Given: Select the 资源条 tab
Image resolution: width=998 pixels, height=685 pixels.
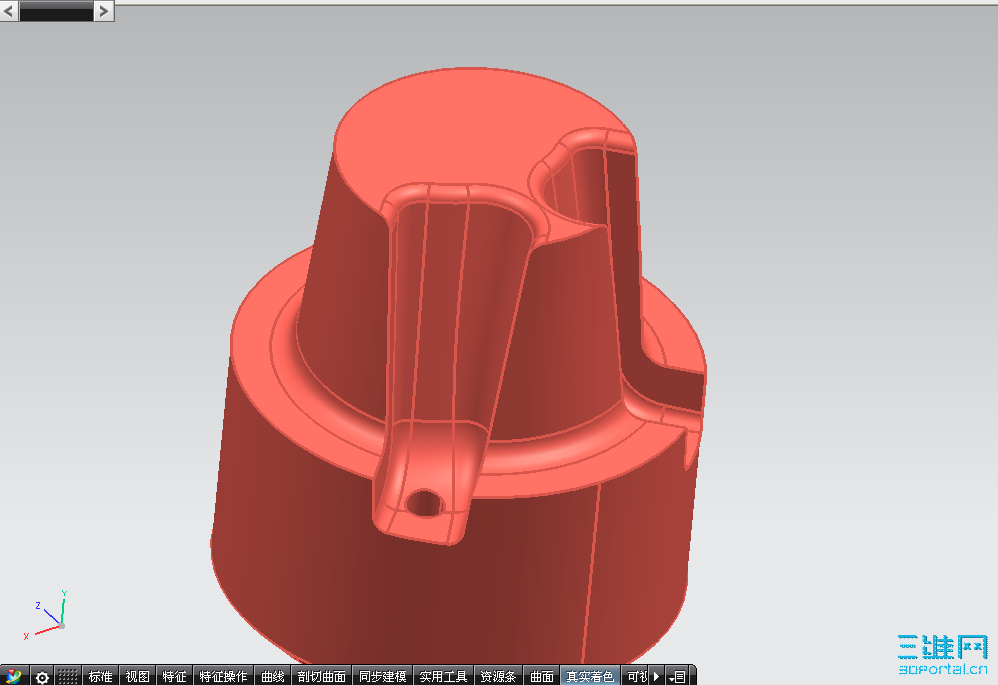Looking at the screenshot, I should point(498,676).
